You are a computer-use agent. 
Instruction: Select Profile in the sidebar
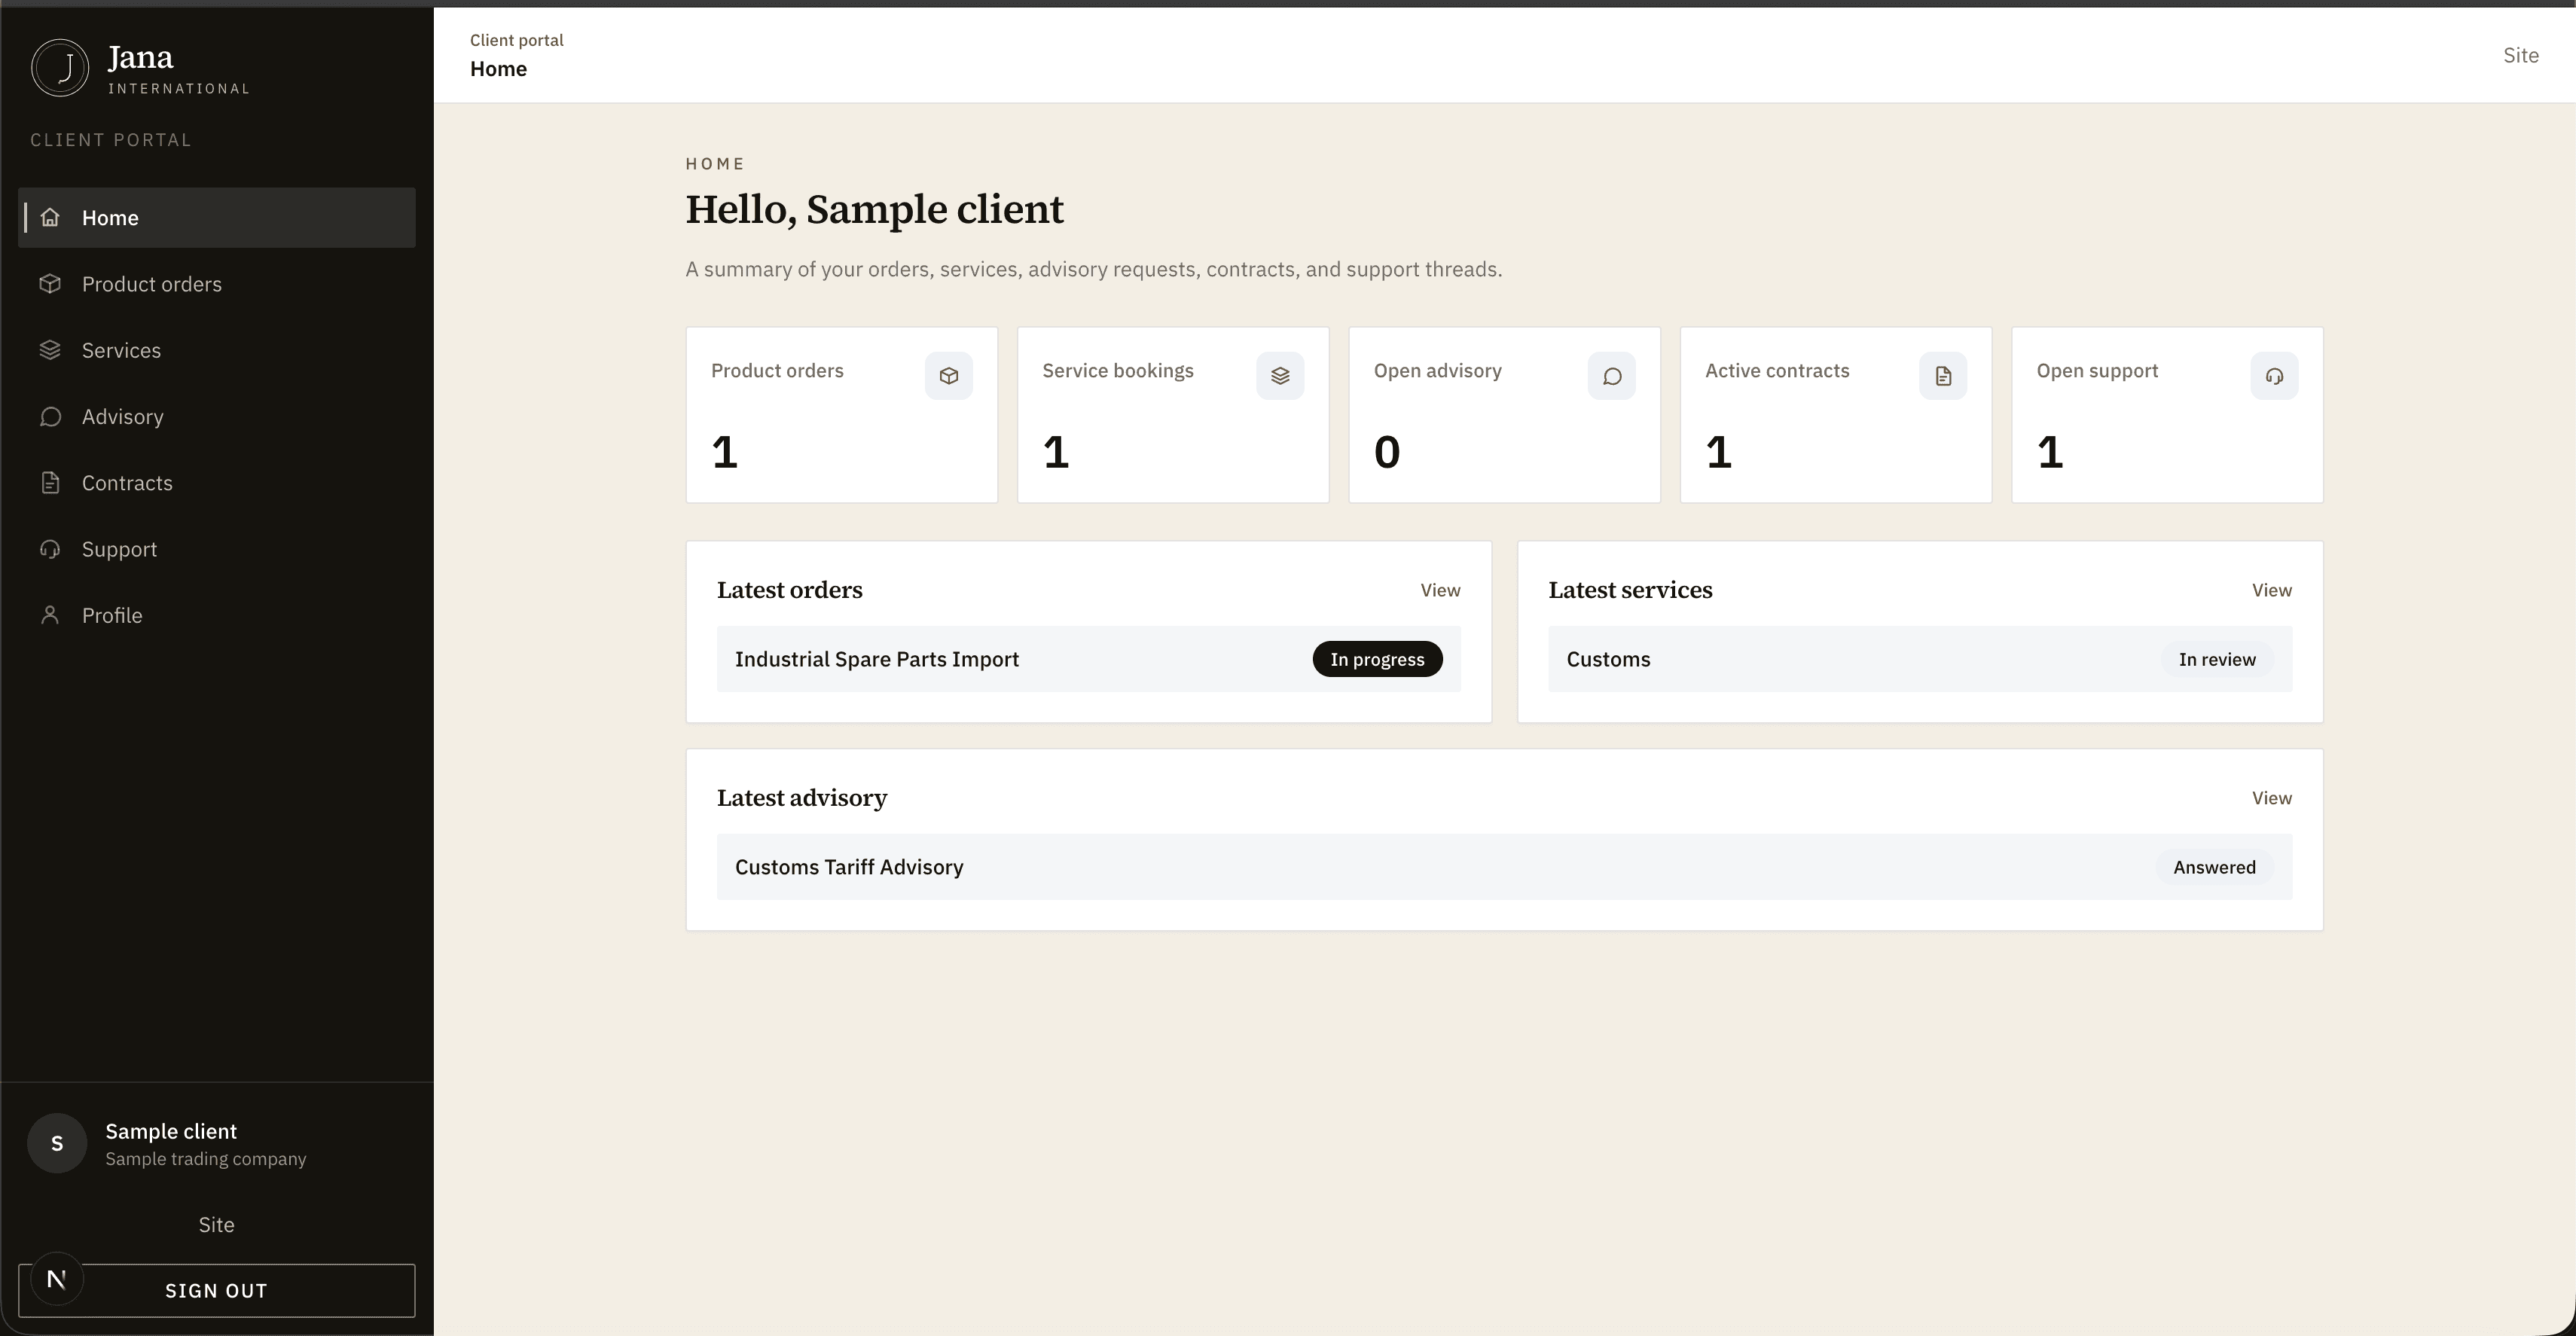pos(217,615)
